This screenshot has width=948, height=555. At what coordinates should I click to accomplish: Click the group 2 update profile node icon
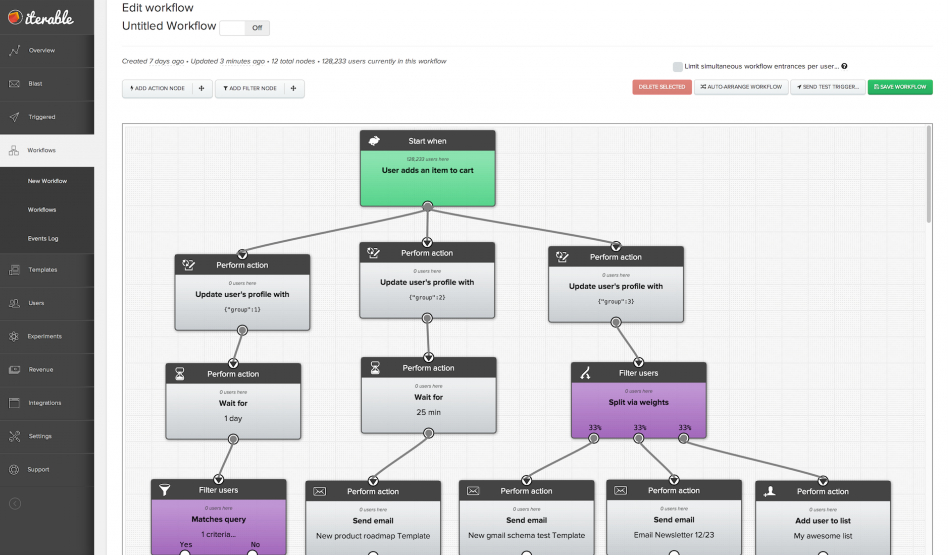373,253
